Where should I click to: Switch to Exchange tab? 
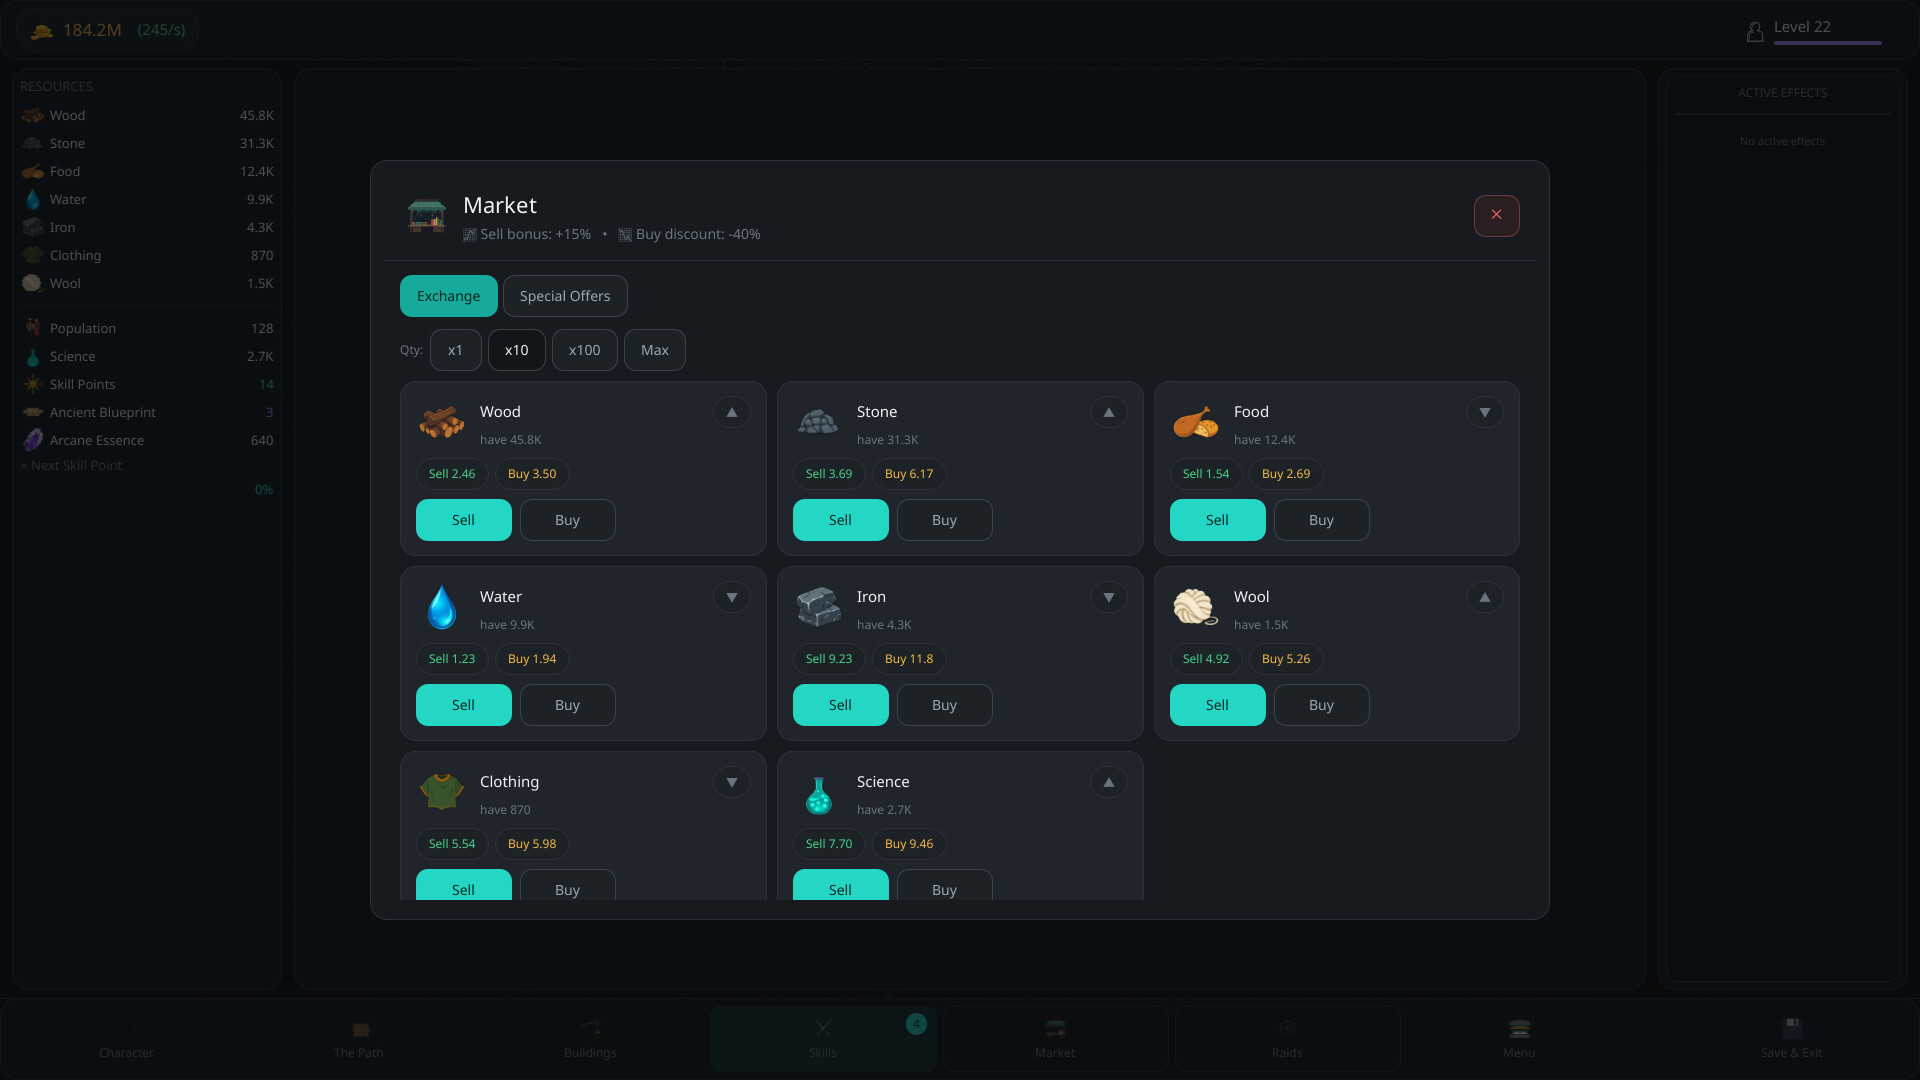click(449, 296)
